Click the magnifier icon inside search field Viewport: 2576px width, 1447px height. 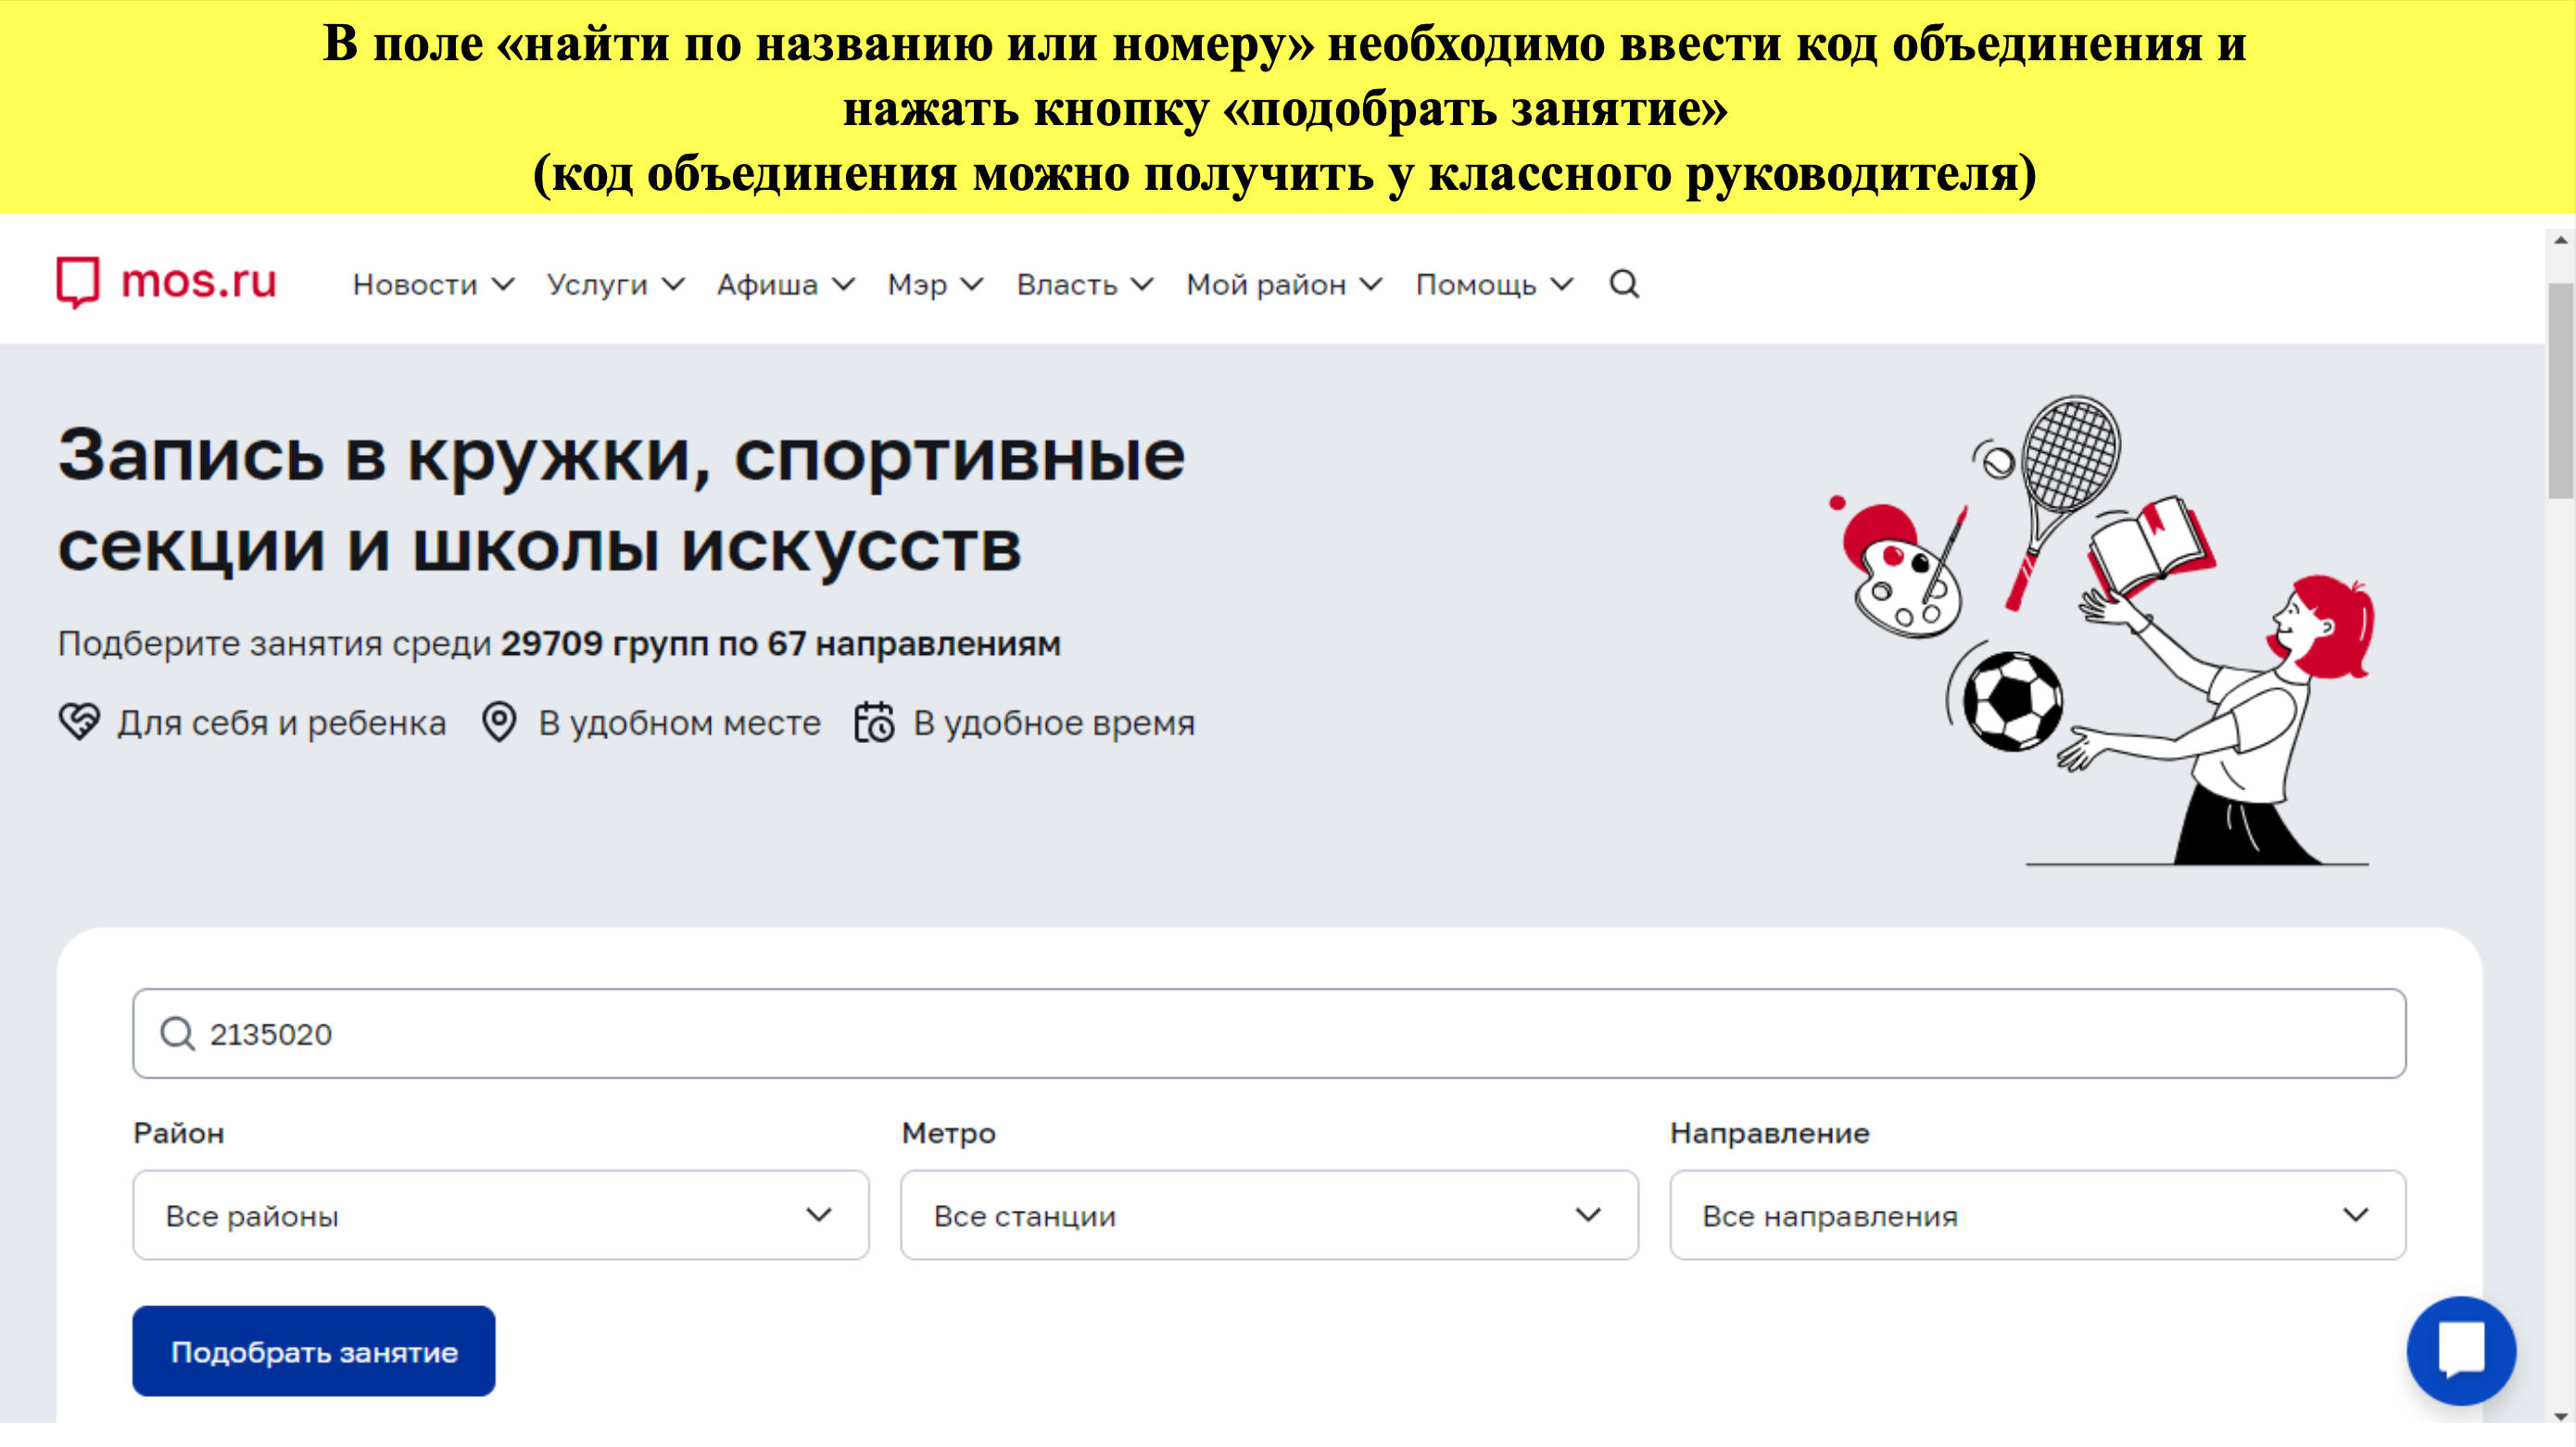178,1034
